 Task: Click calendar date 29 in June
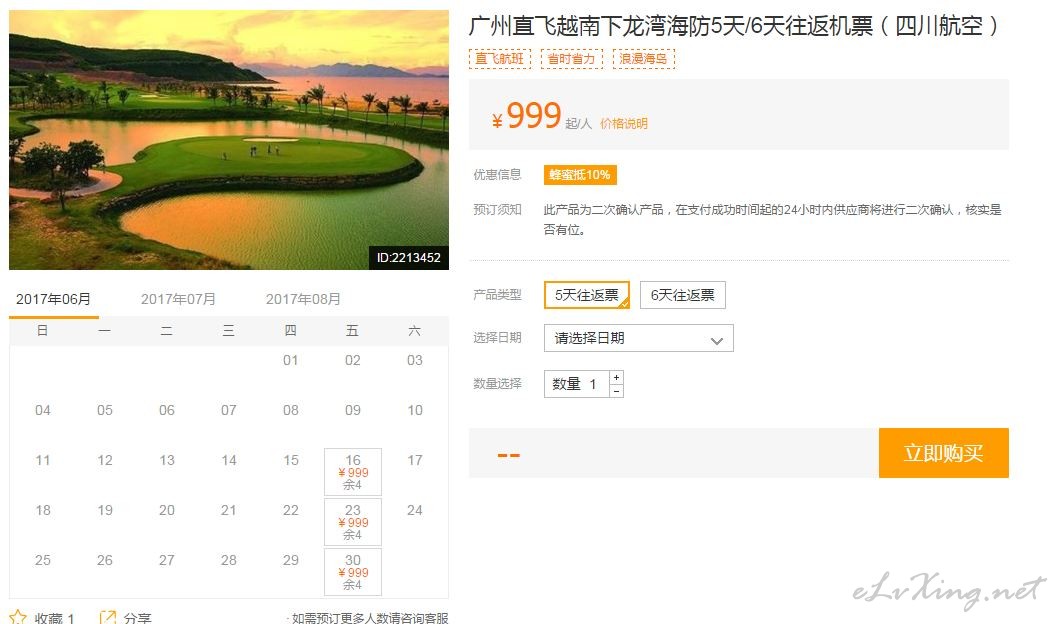tap(291, 560)
